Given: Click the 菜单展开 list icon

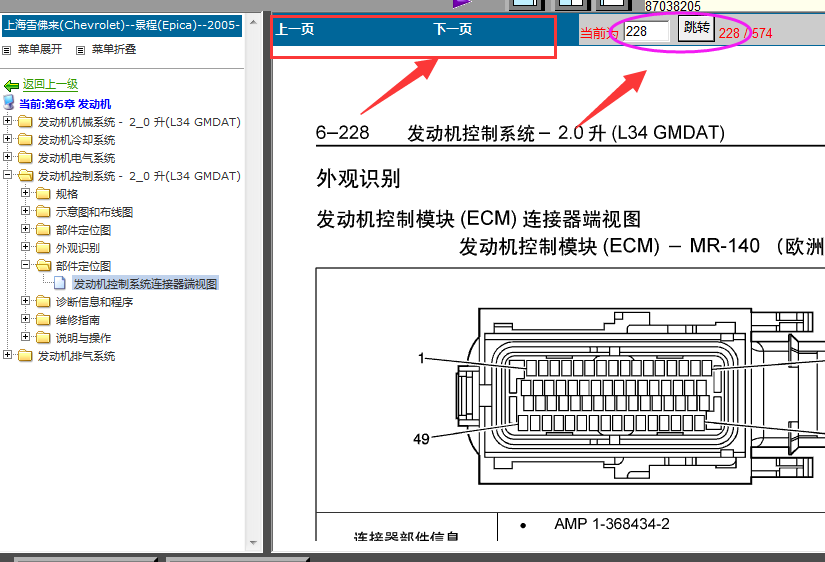Looking at the screenshot, I should (x=6, y=51).
